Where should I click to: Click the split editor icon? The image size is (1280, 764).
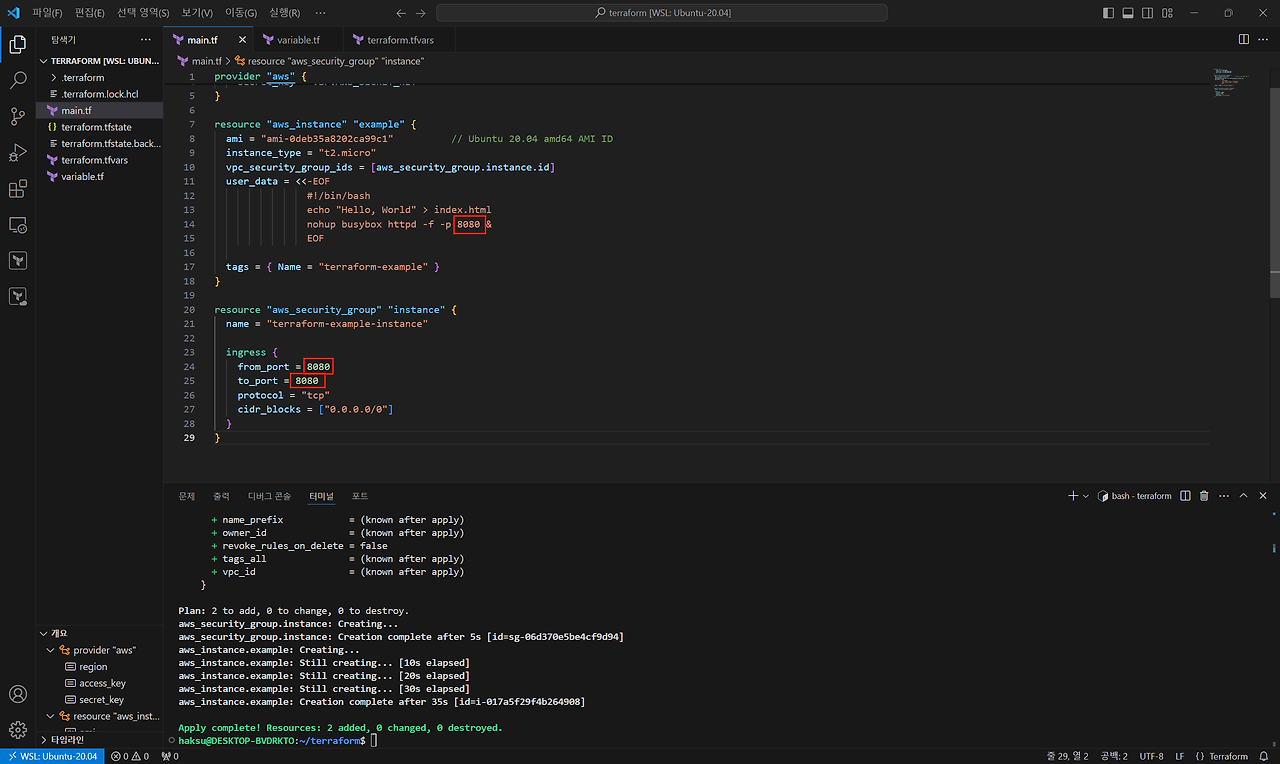coord(1243,39)
